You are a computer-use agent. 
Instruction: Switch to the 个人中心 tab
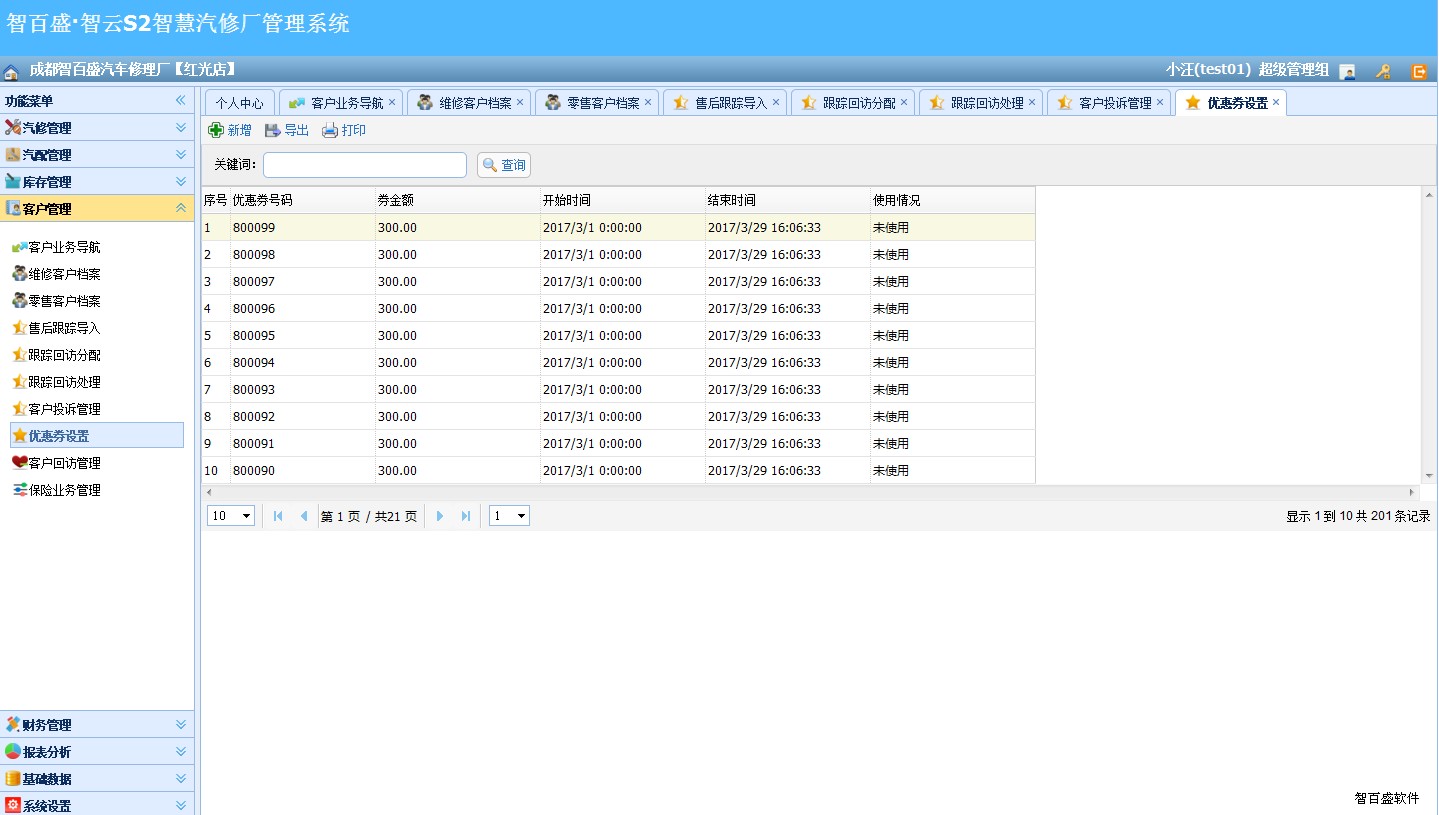(x=240, y=103)
